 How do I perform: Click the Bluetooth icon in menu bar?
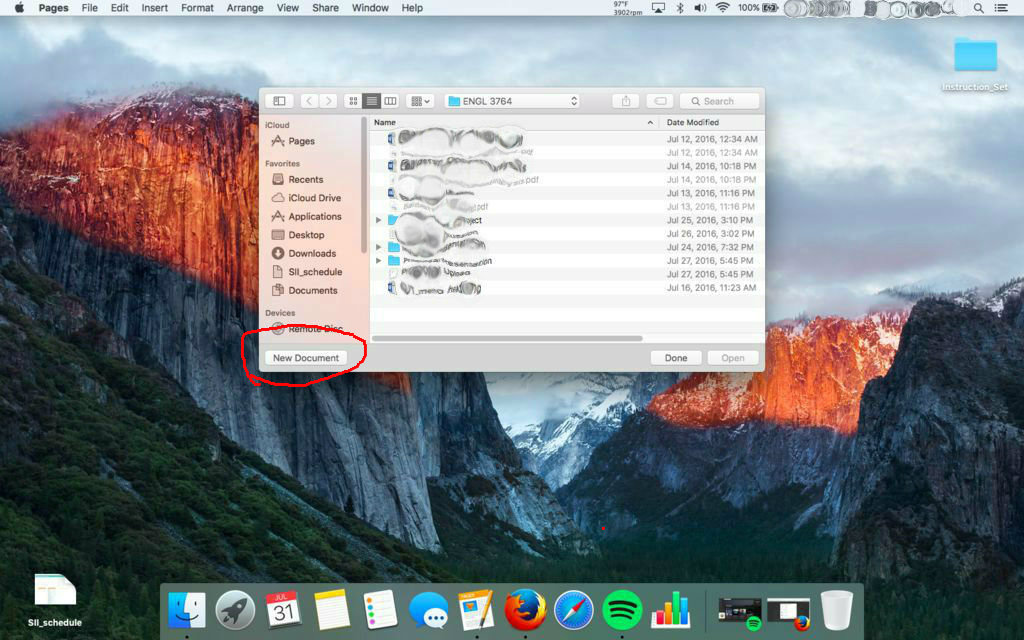pyautogui.click(x=680, y=8)
